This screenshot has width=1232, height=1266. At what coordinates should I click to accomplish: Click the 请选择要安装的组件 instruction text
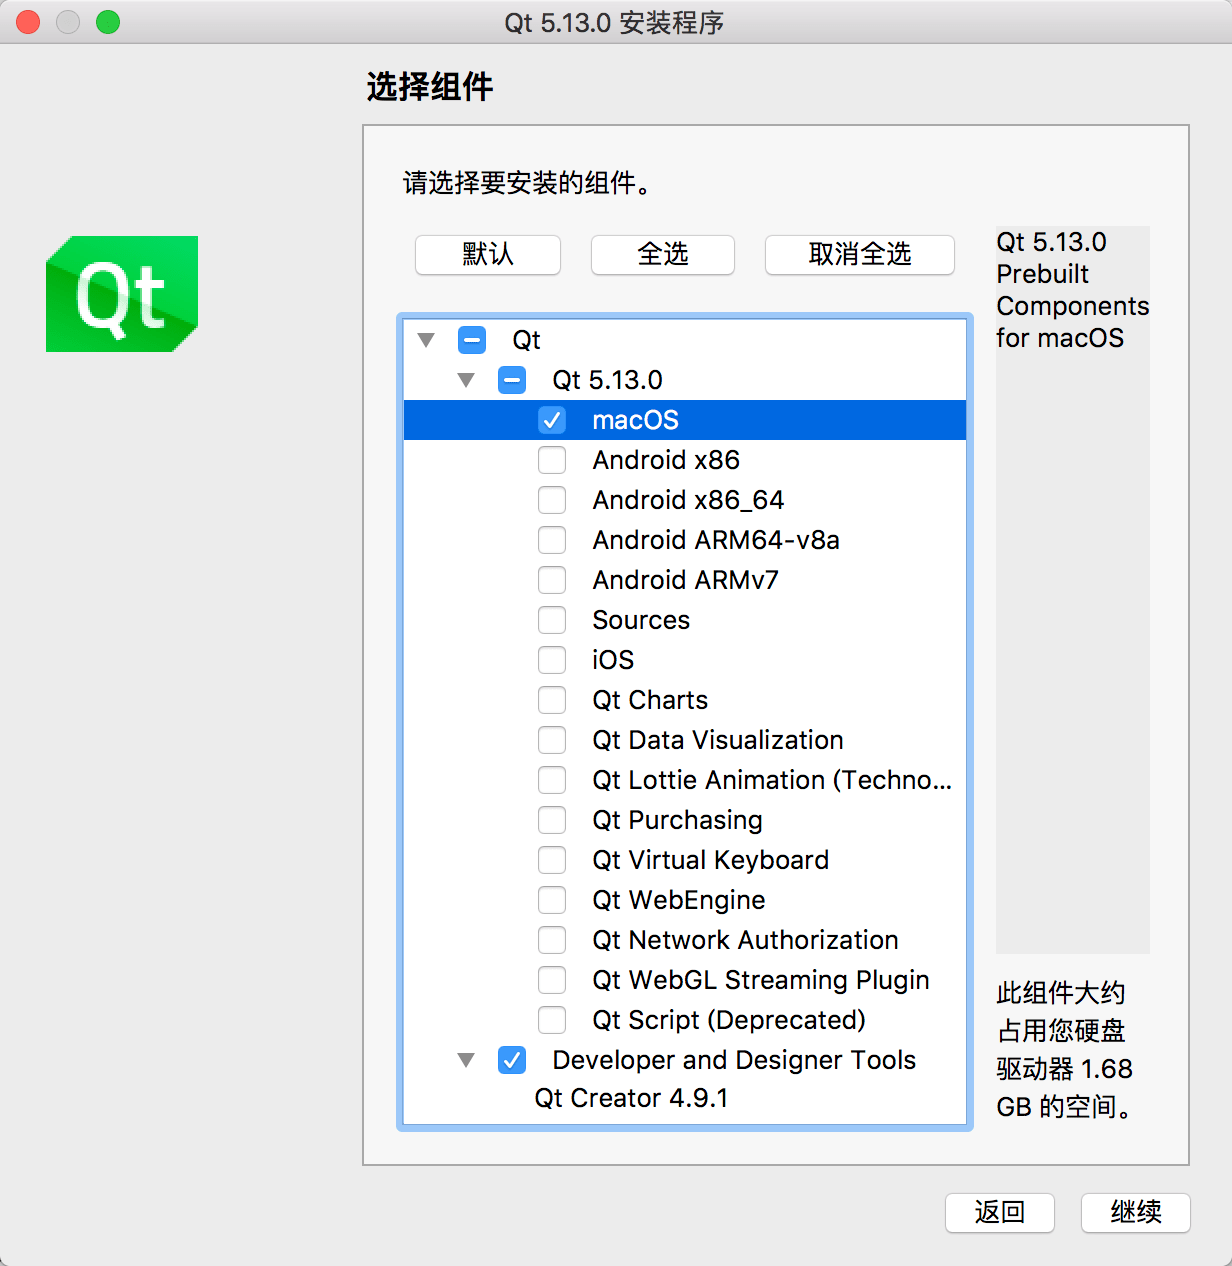[527, 183]
